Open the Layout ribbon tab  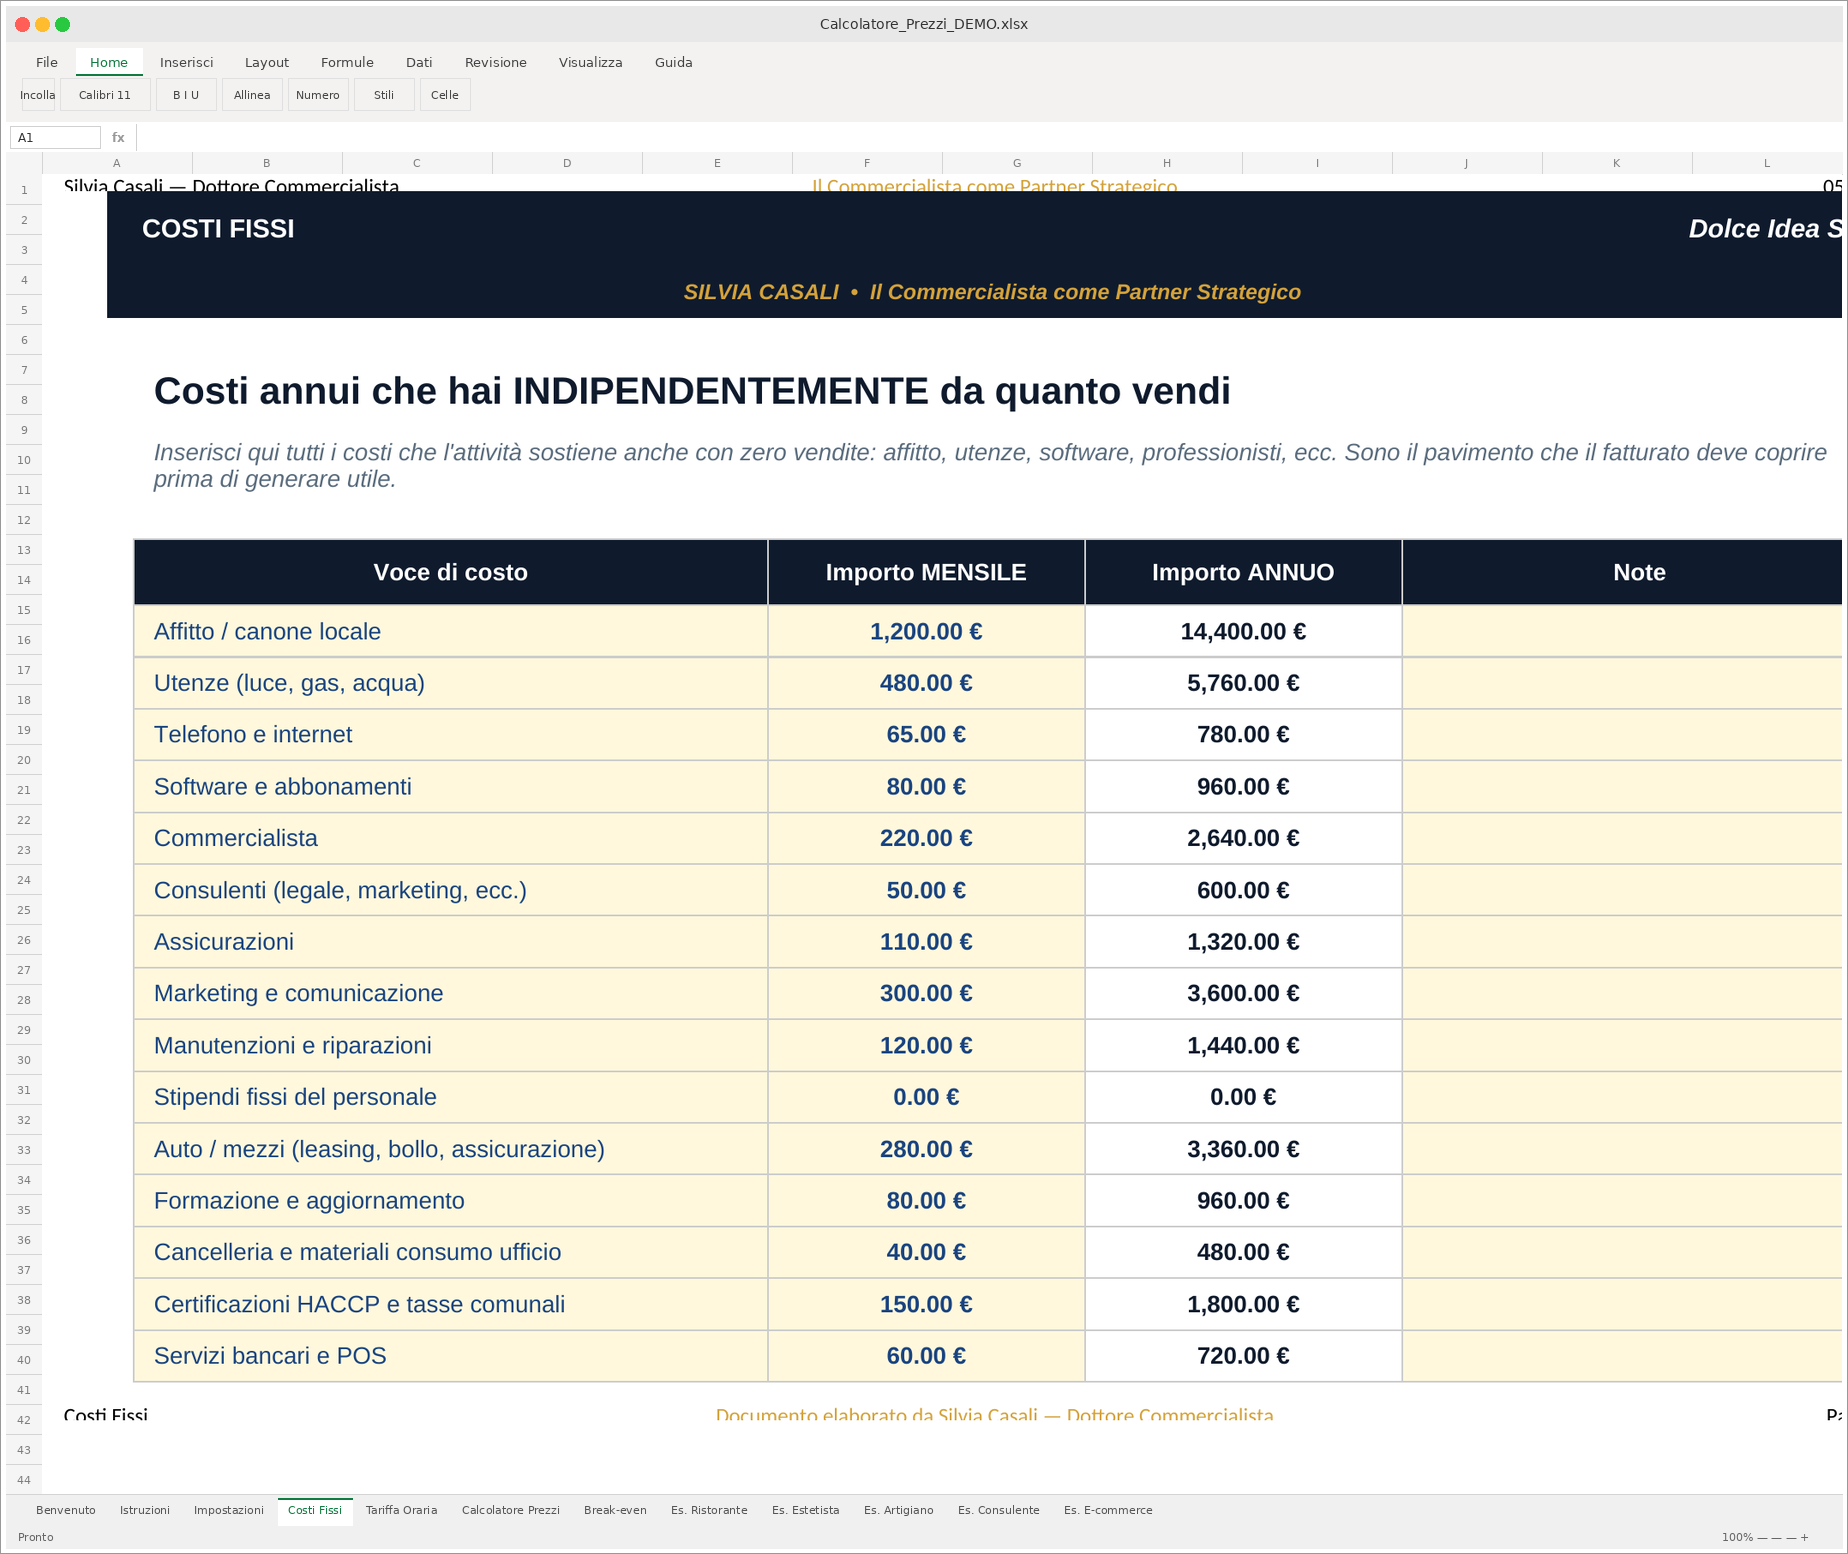[267, 62]
